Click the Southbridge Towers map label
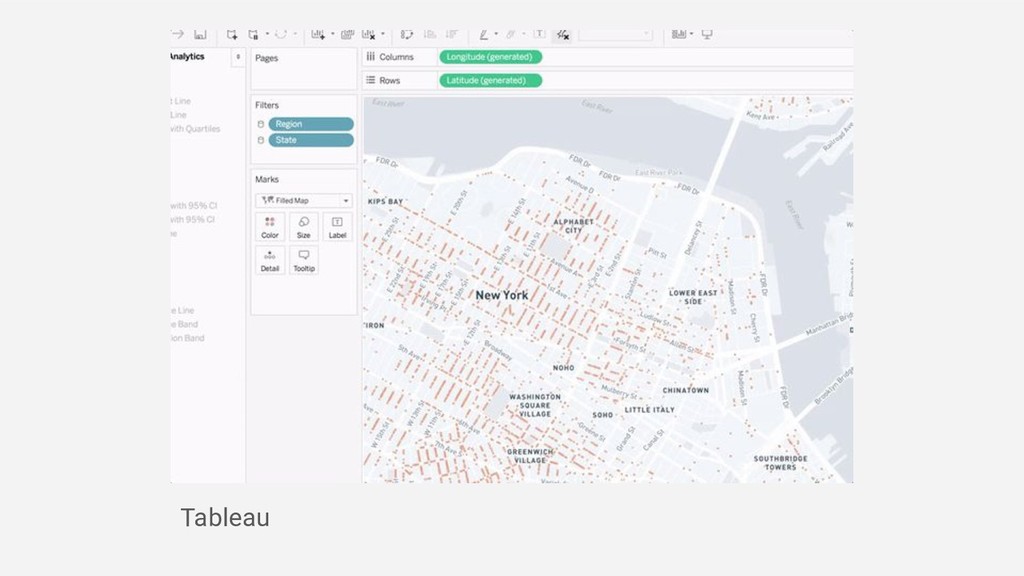 coord(780,463)
